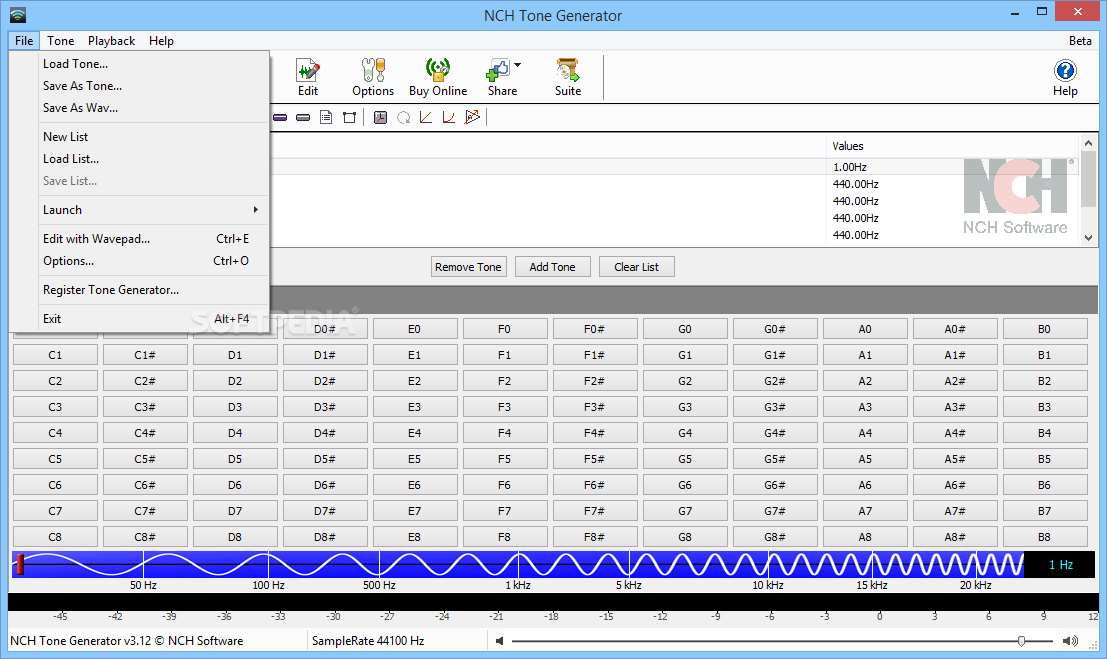Click the G0 note button

pos(685,329)
